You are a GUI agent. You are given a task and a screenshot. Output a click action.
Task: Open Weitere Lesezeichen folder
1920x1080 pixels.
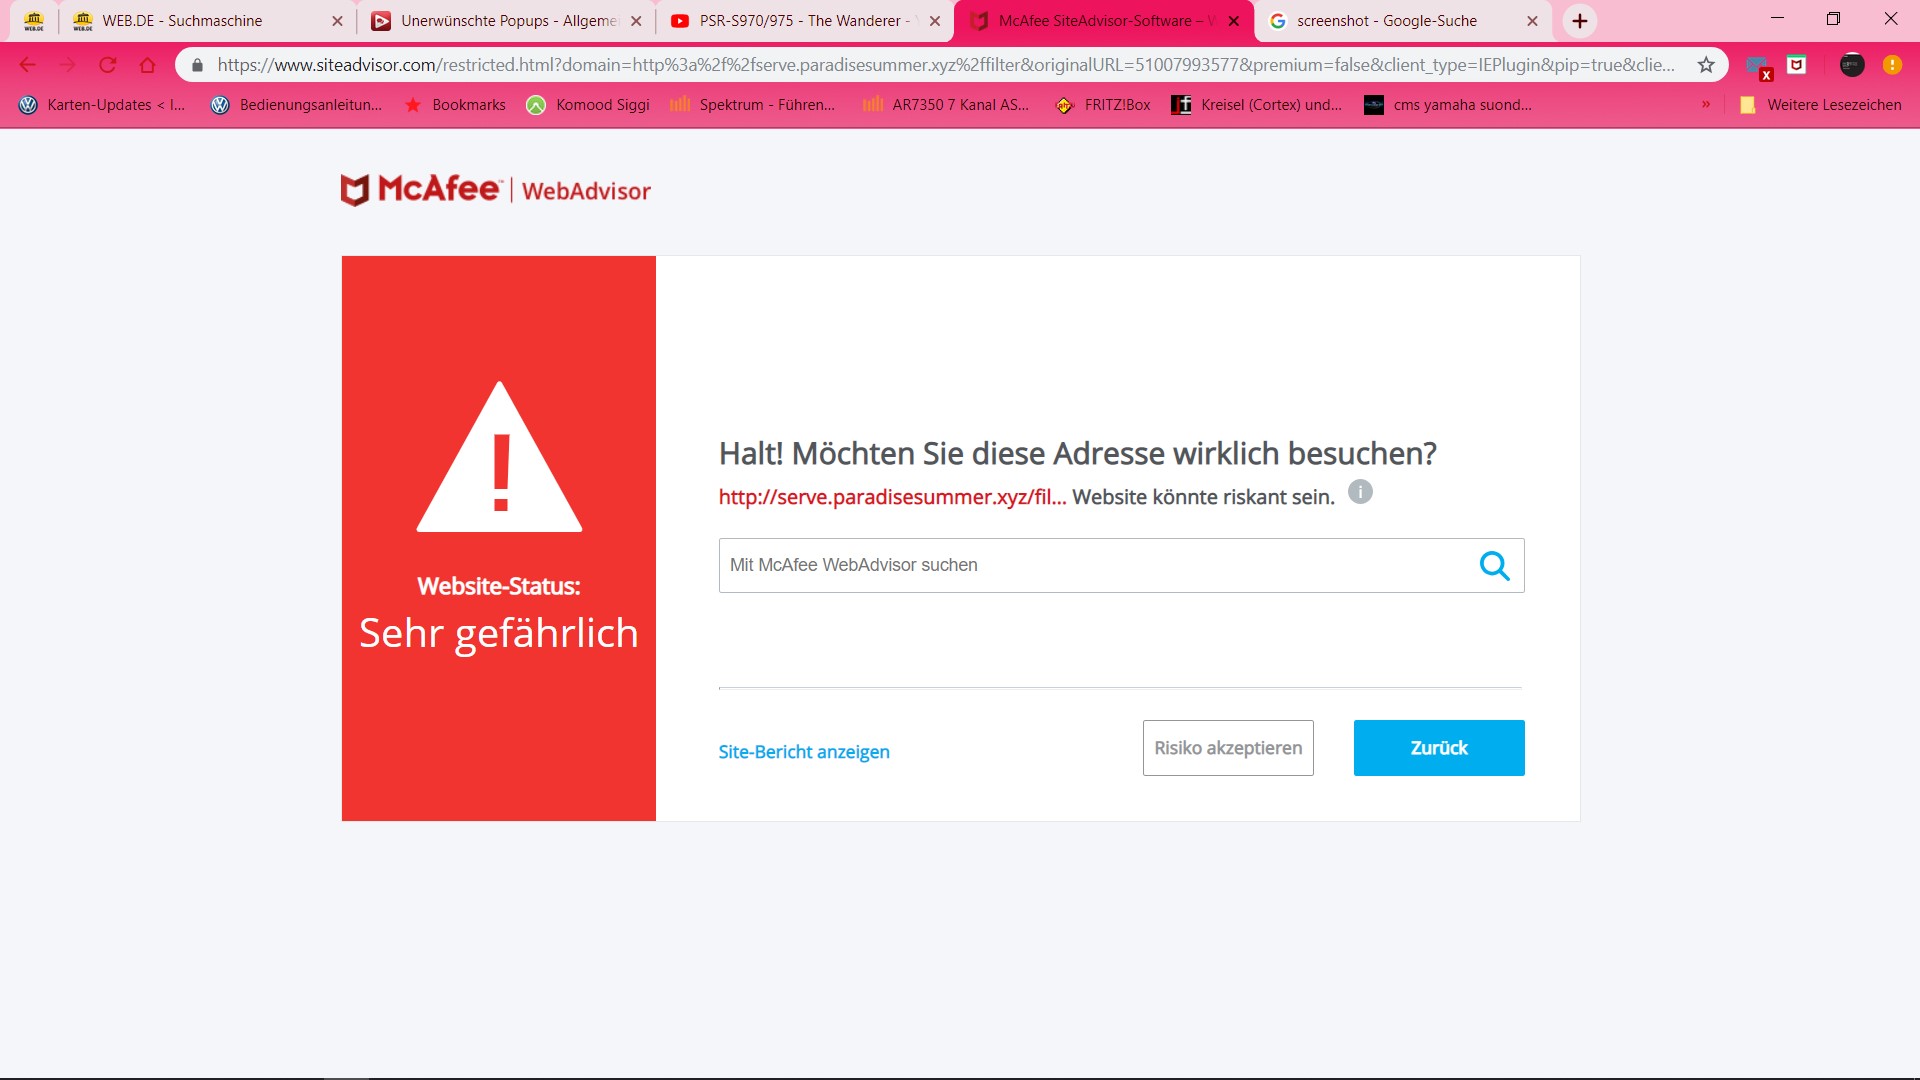pyautogui.click(x=1820, y=104)
